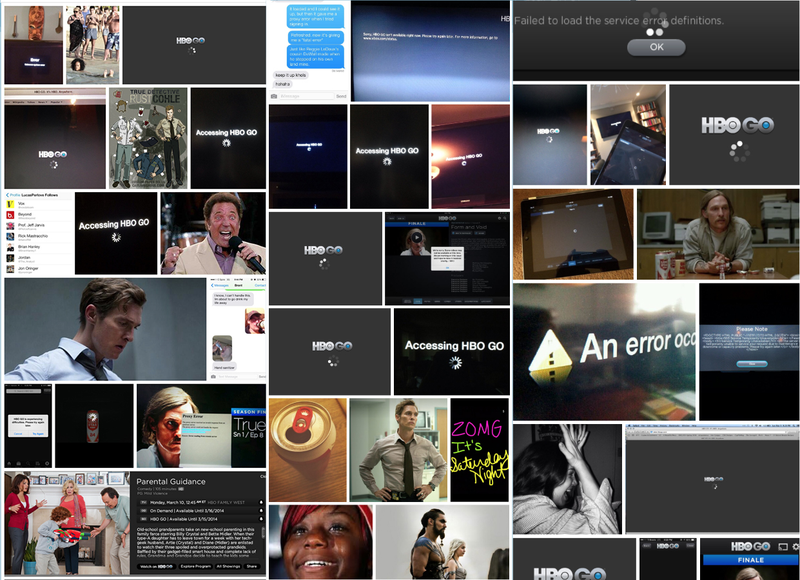The width and height of the screenshot is (800, 580).
Task: Click the iMessage text input field
Action: pyautogui.click(x=305, y=96)
